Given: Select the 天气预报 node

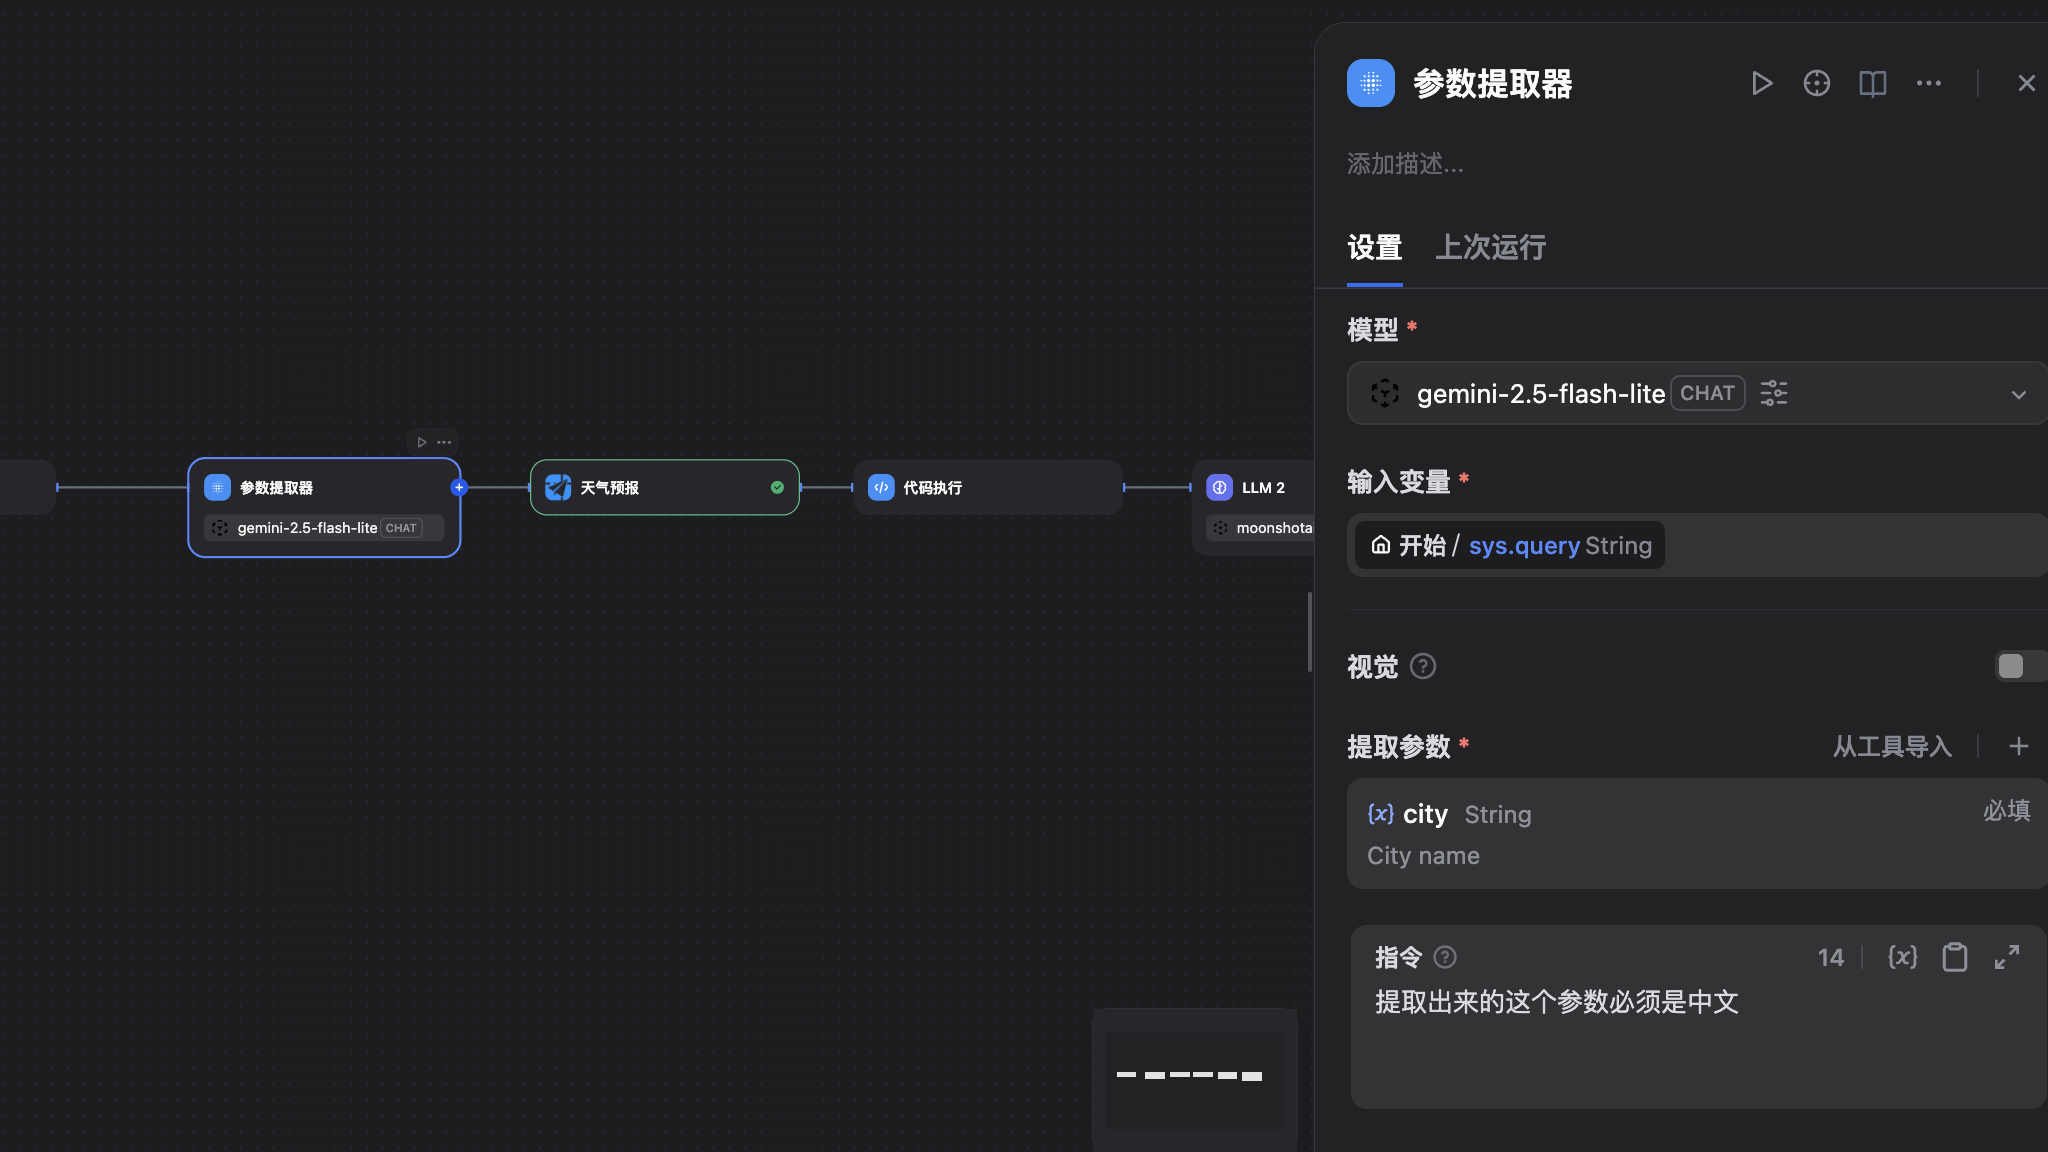Looking at the screenshot, I should [x=665, y=487].
